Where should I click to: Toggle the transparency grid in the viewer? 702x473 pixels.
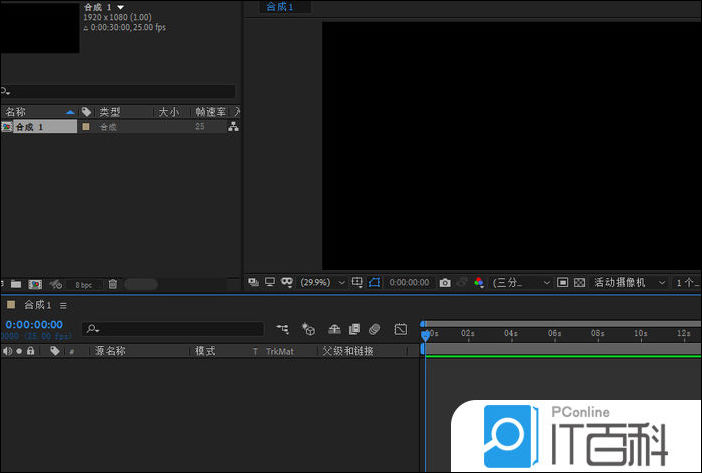(x=579, y=283)
